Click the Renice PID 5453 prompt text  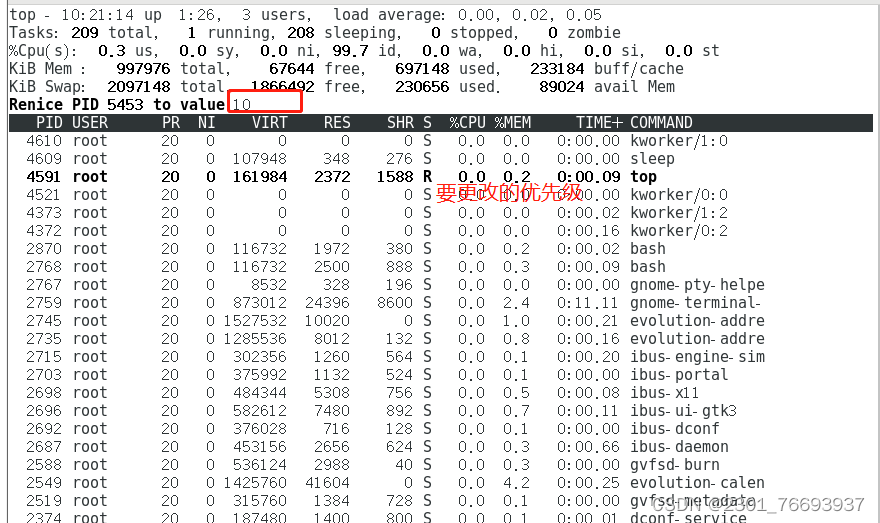(117, 104)
